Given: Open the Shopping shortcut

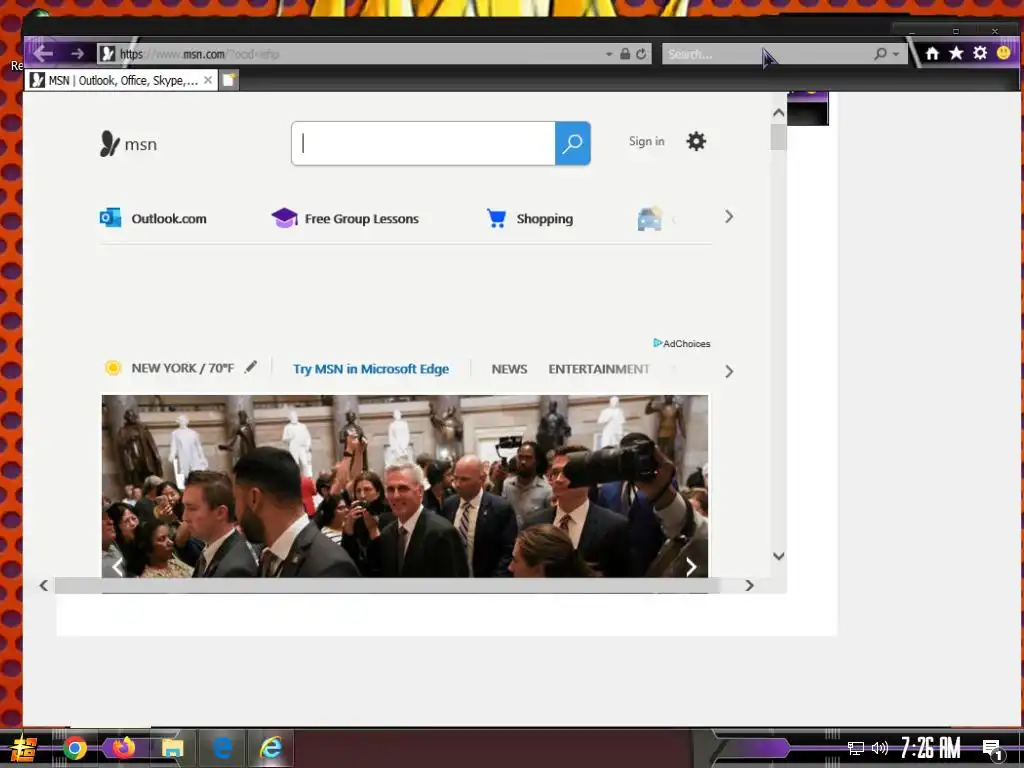Looking at the screenshot, I should coord(530,218).
